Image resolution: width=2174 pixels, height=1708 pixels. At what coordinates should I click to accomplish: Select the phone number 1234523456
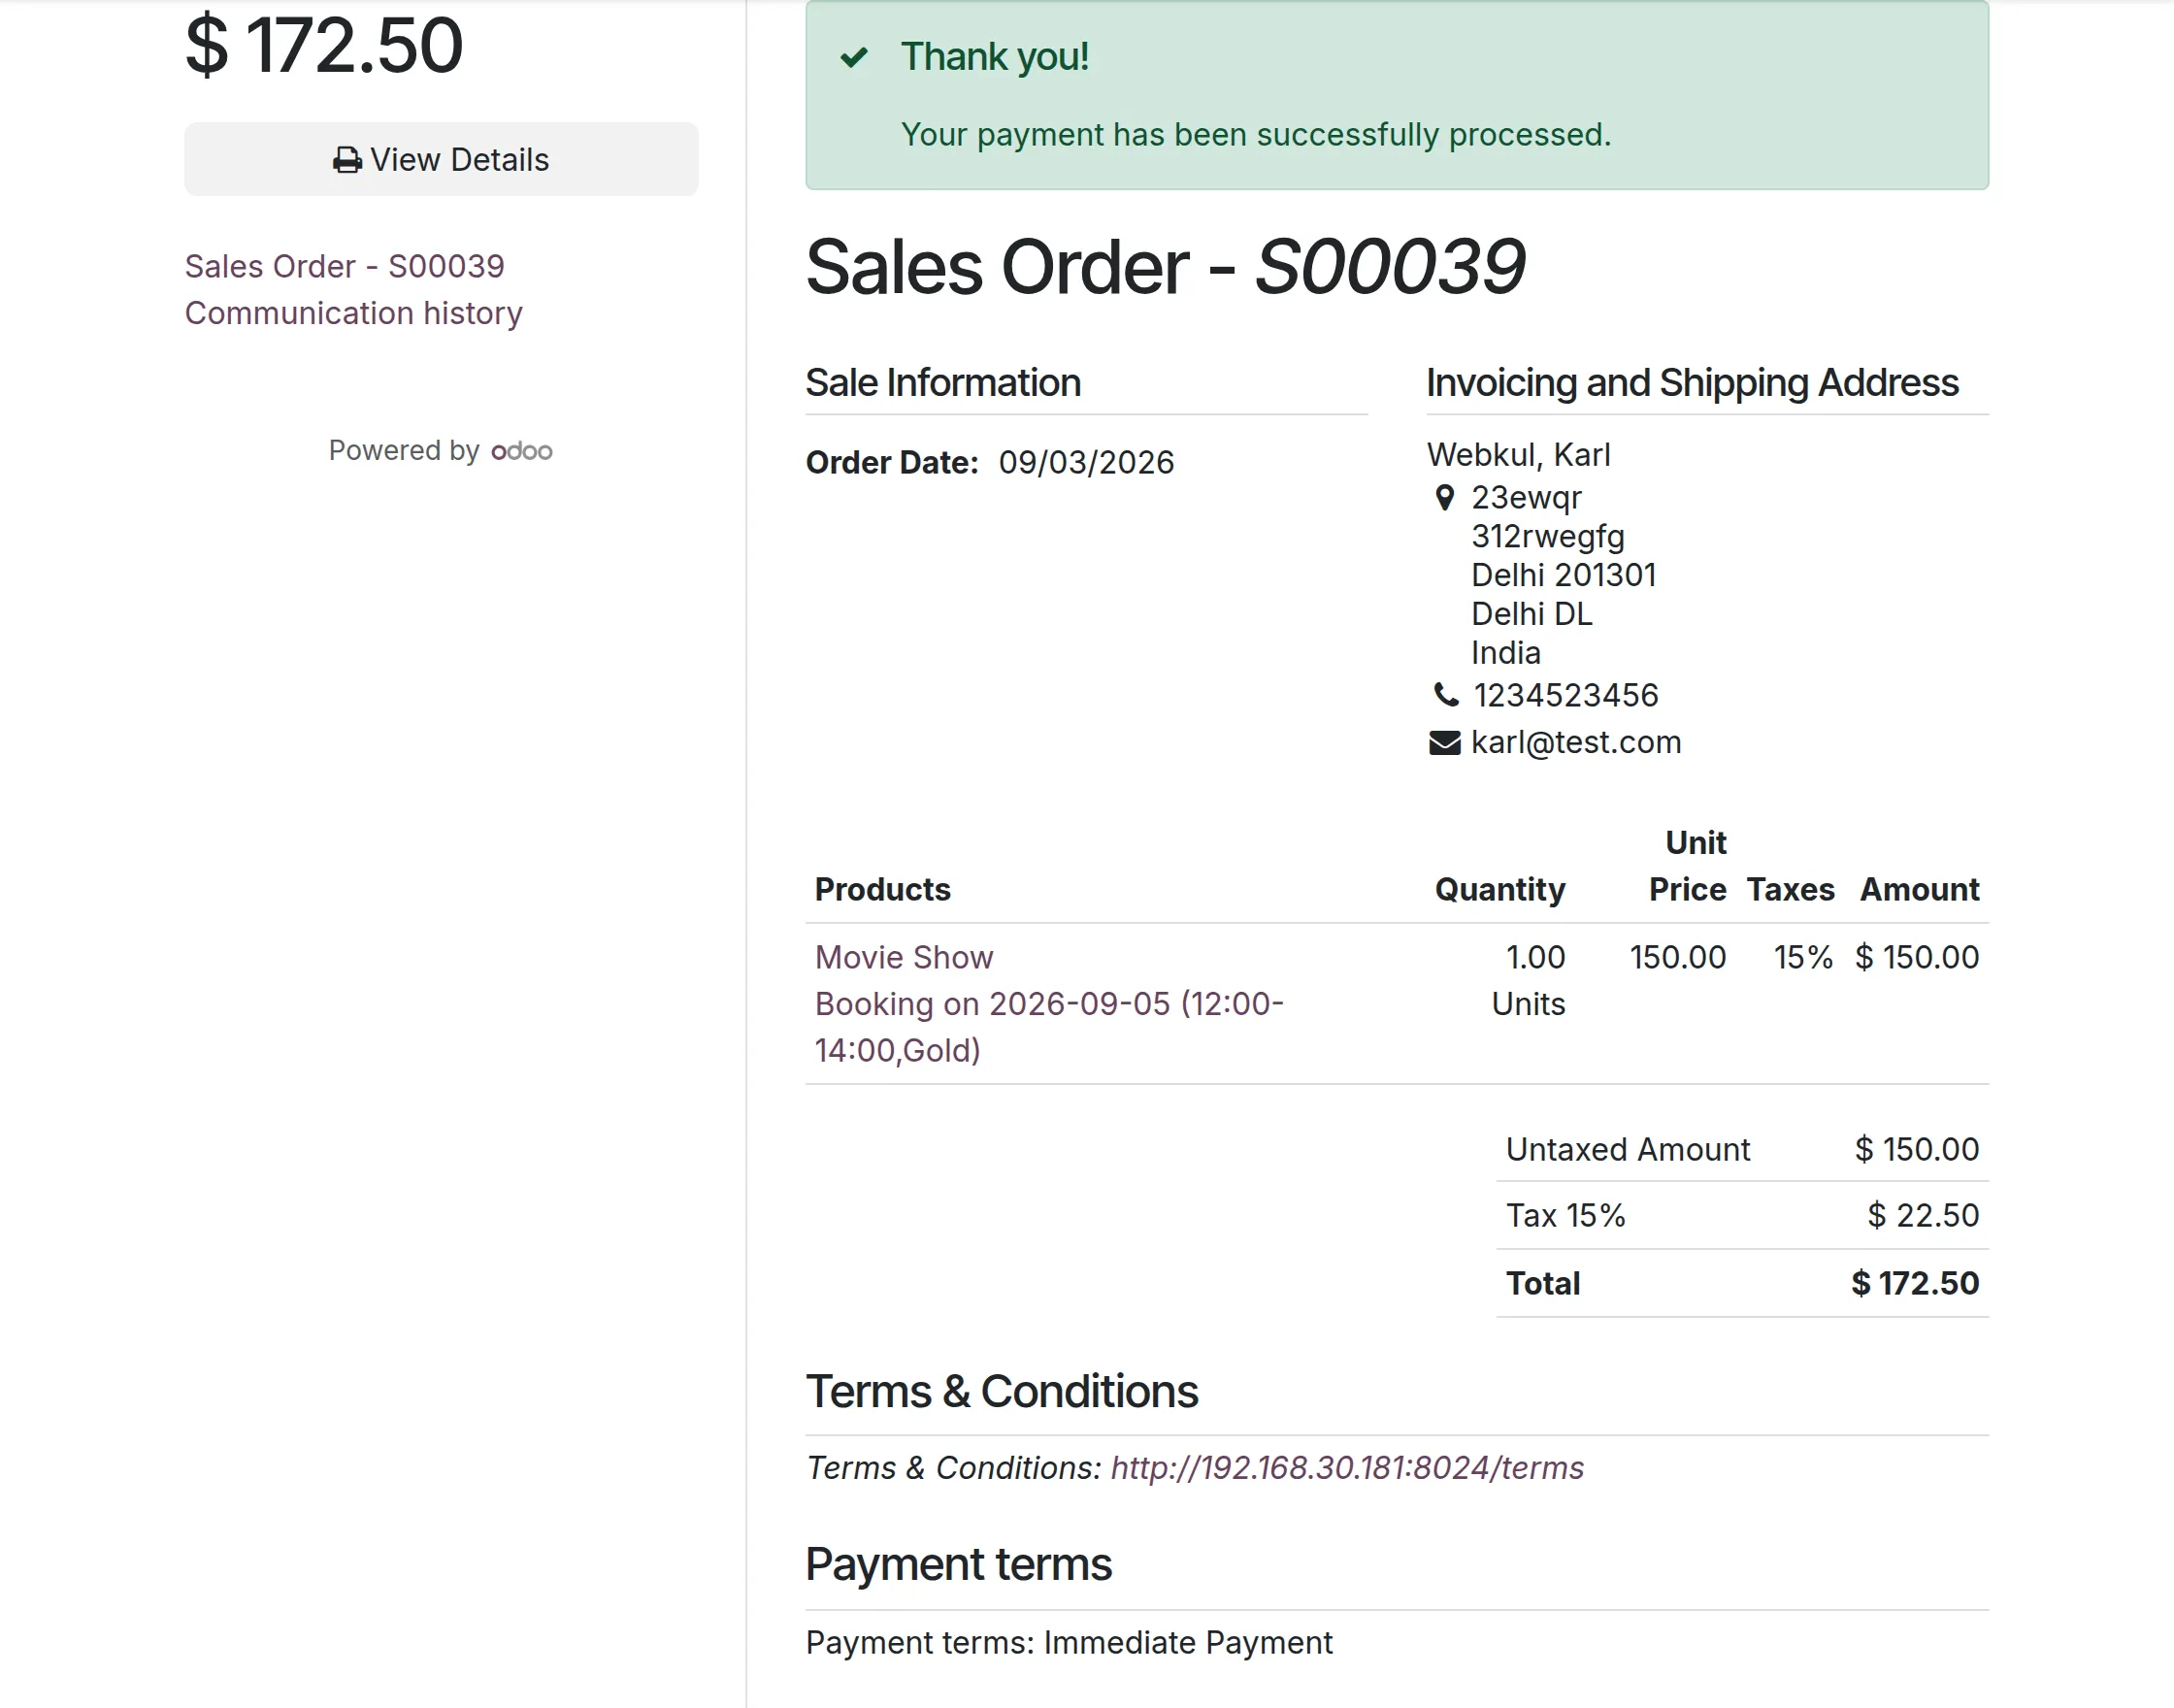point(1565,695)
